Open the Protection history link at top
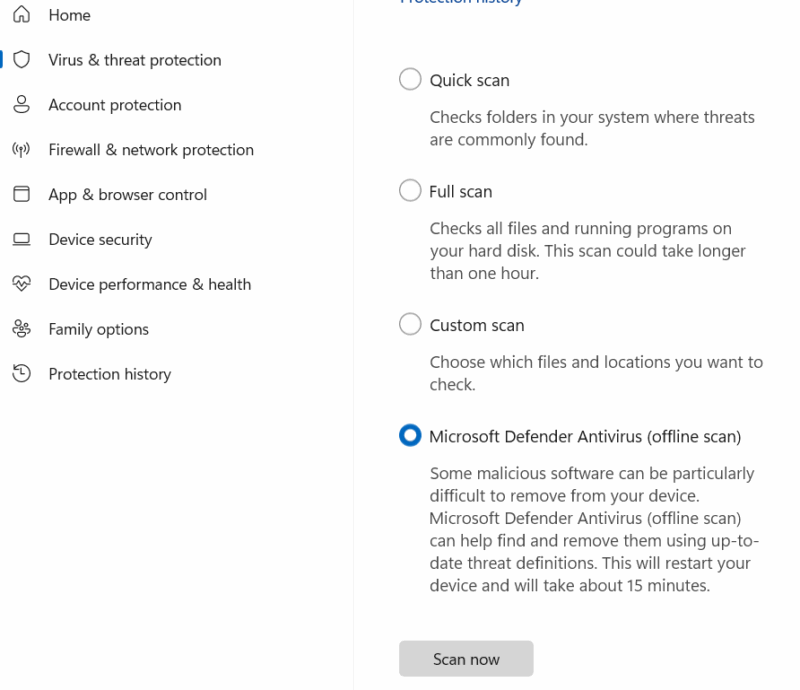 tap(461, 3)
